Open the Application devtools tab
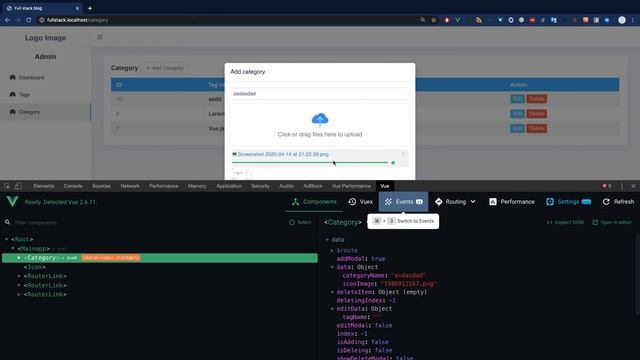 229,186
